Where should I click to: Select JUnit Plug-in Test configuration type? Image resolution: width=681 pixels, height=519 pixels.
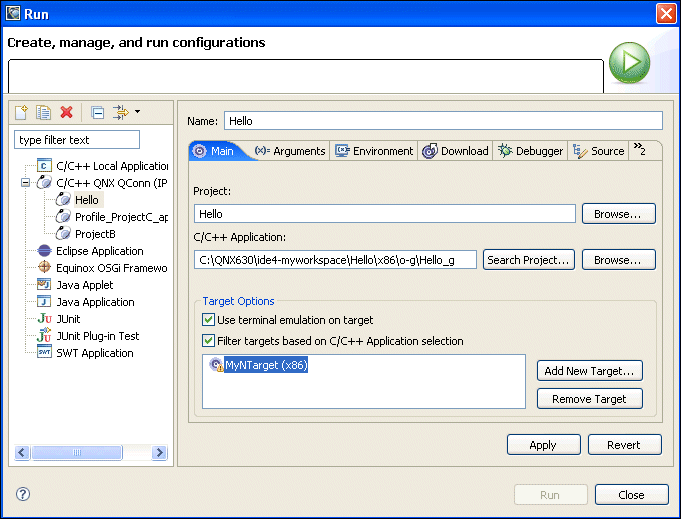point(97,336)
